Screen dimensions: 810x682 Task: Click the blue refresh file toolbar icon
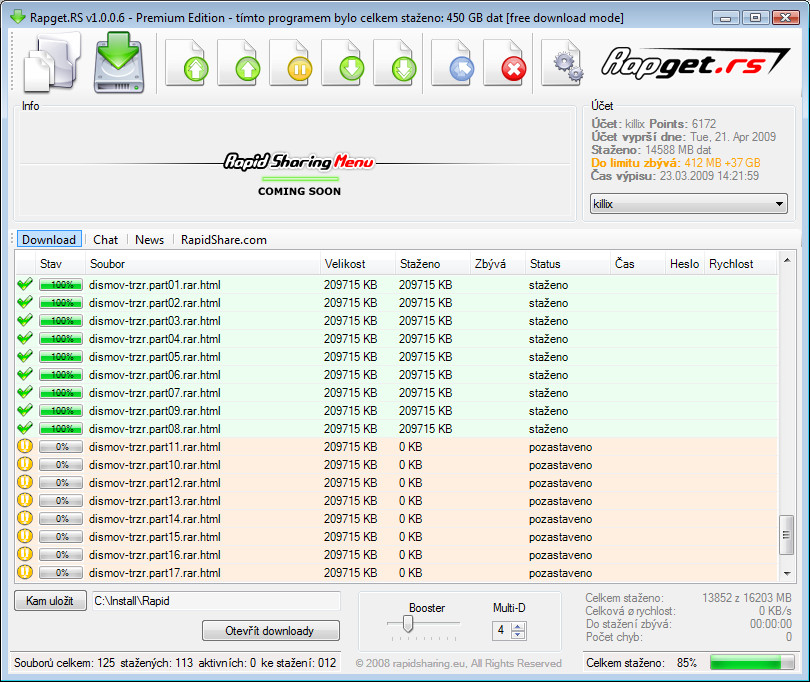coord(453,63)
